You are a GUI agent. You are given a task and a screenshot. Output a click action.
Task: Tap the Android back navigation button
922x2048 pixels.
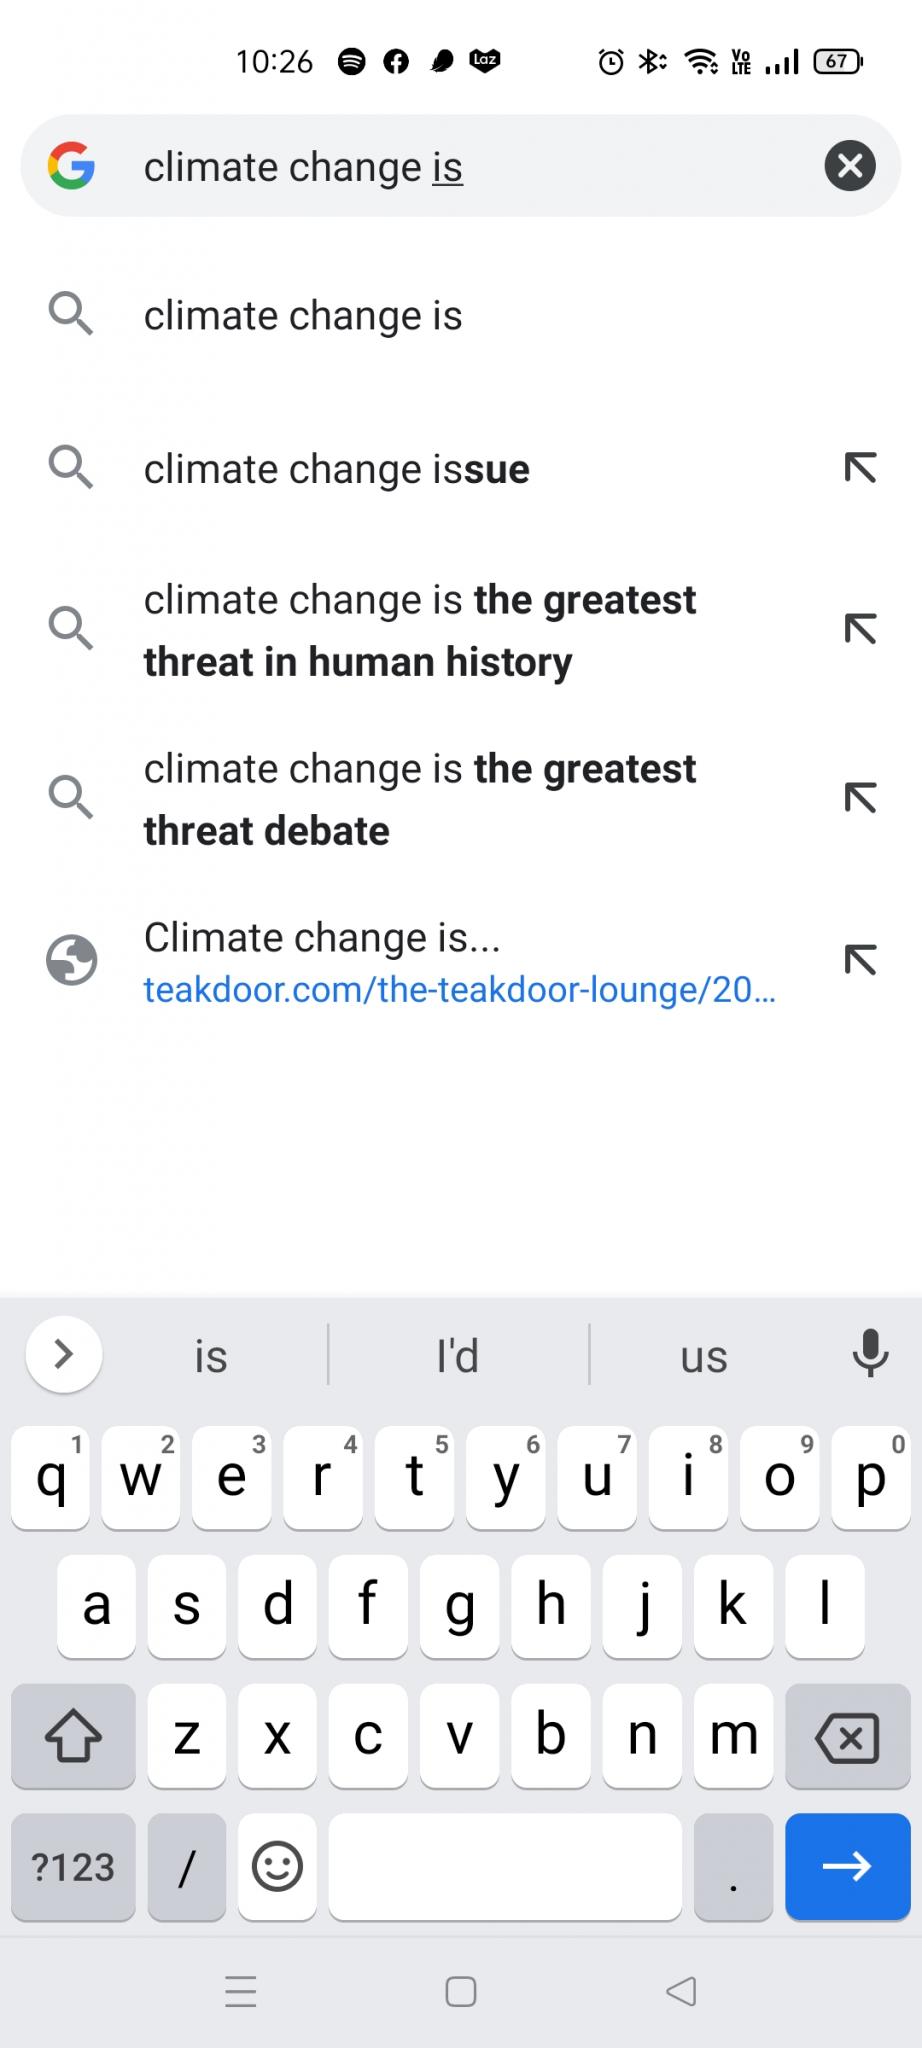681,1991
